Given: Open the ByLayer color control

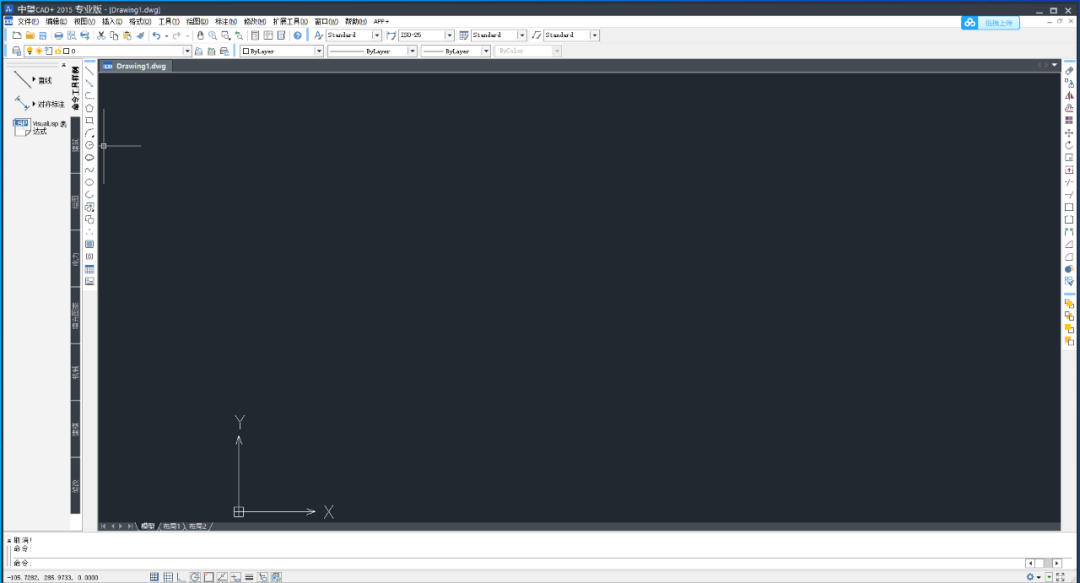Looking at the screenshot, I should (x=282, y=51).
